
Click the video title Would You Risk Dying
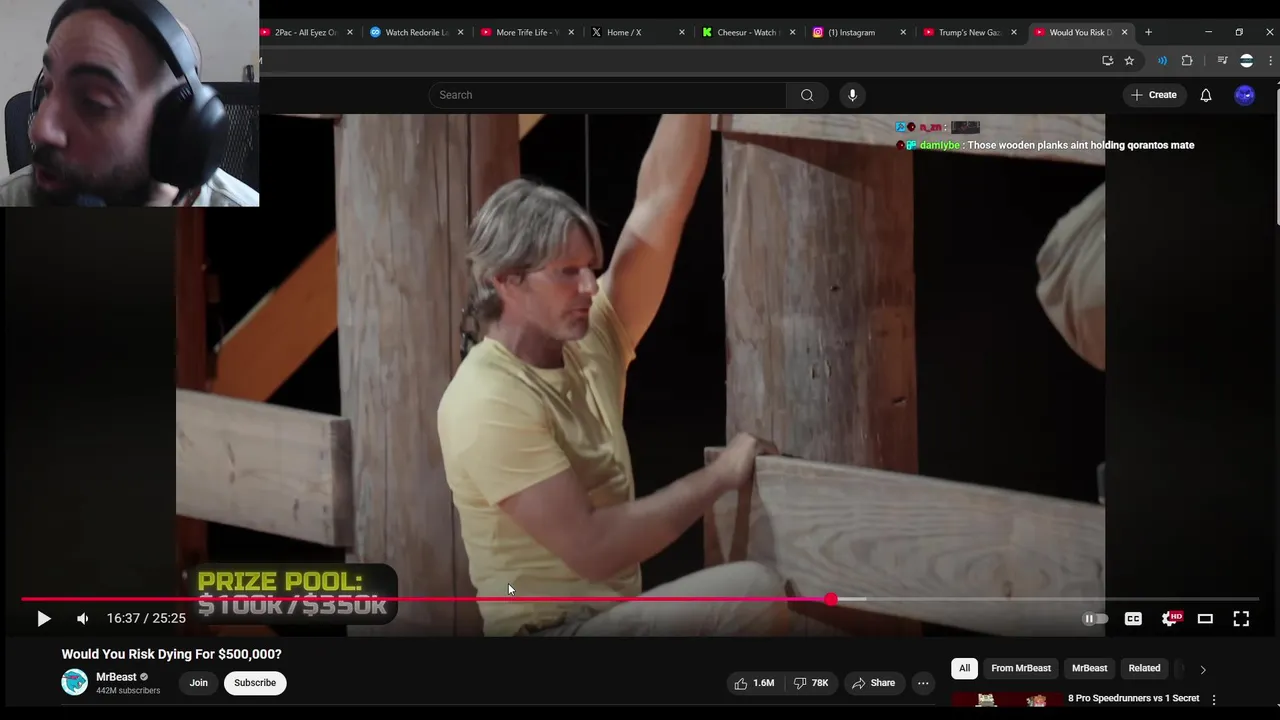pos(171,654)
